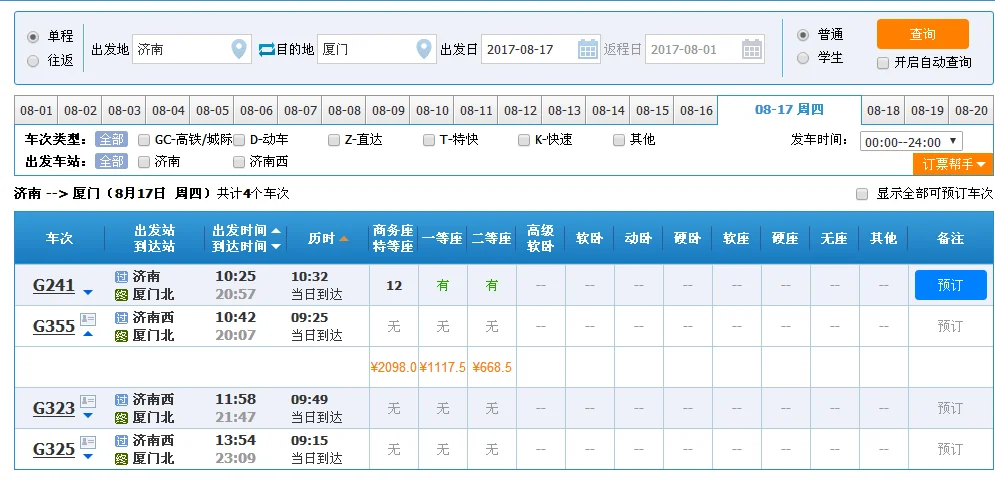The width and height of the screenshot is (995, 480).
Task: Switch to the 08-01 date tab
Action: coord(36,111)
